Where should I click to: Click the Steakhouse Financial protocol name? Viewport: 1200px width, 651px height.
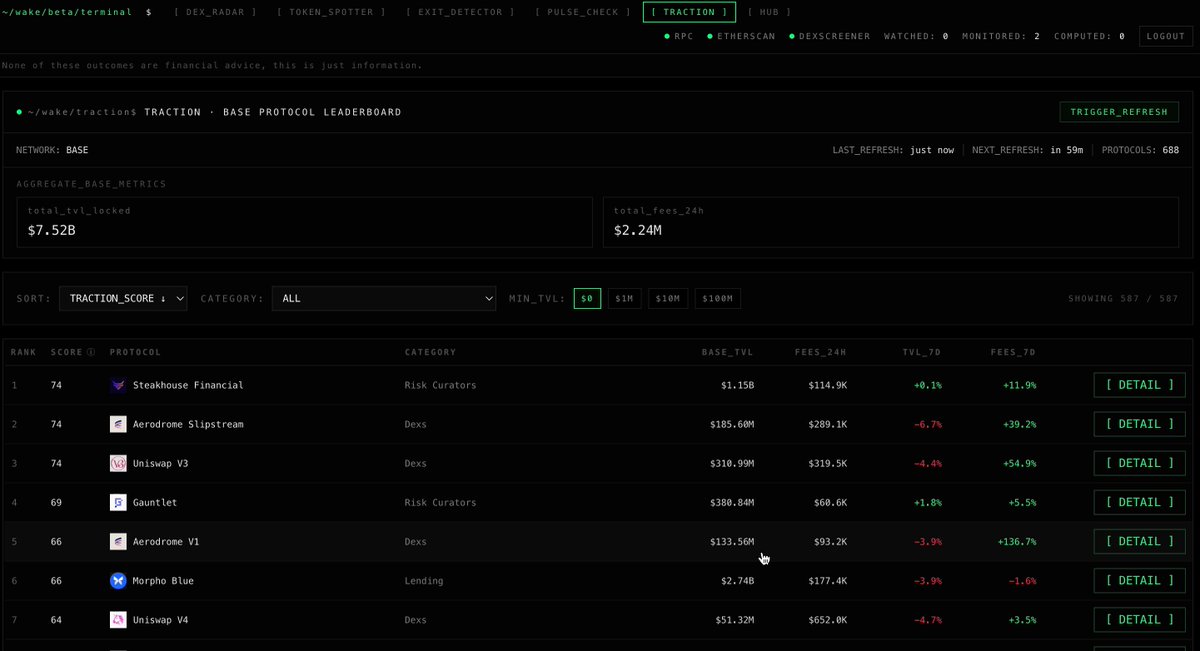pyautogui.click(x=188, y=385)
